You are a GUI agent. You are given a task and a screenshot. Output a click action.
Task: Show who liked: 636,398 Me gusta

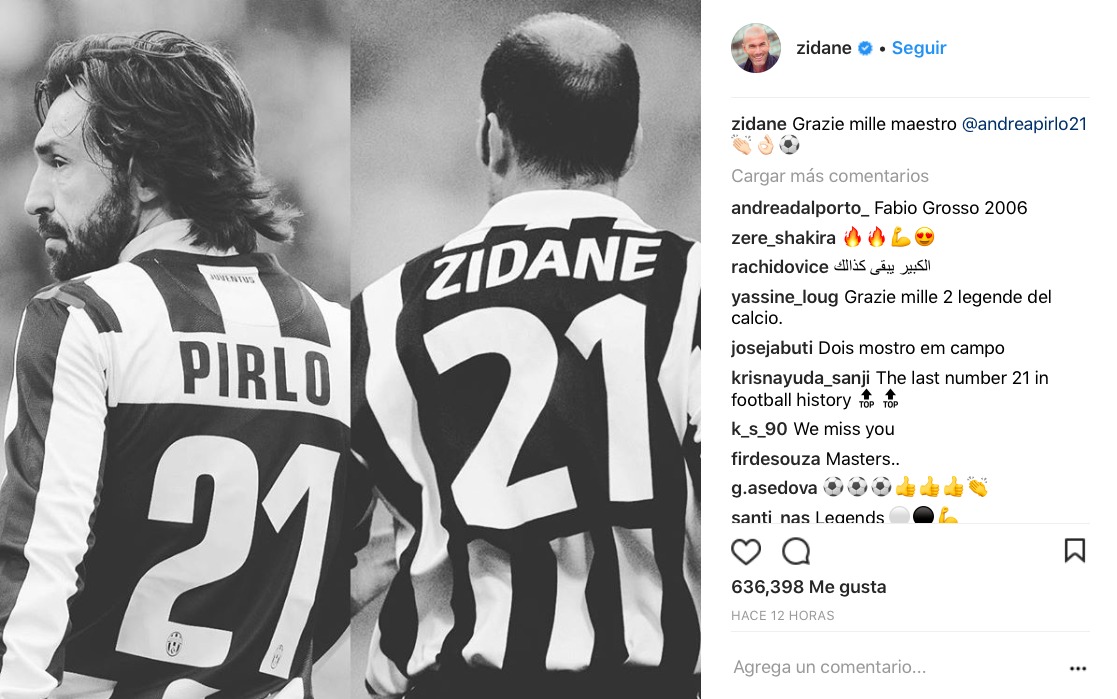tap(809, 587)
